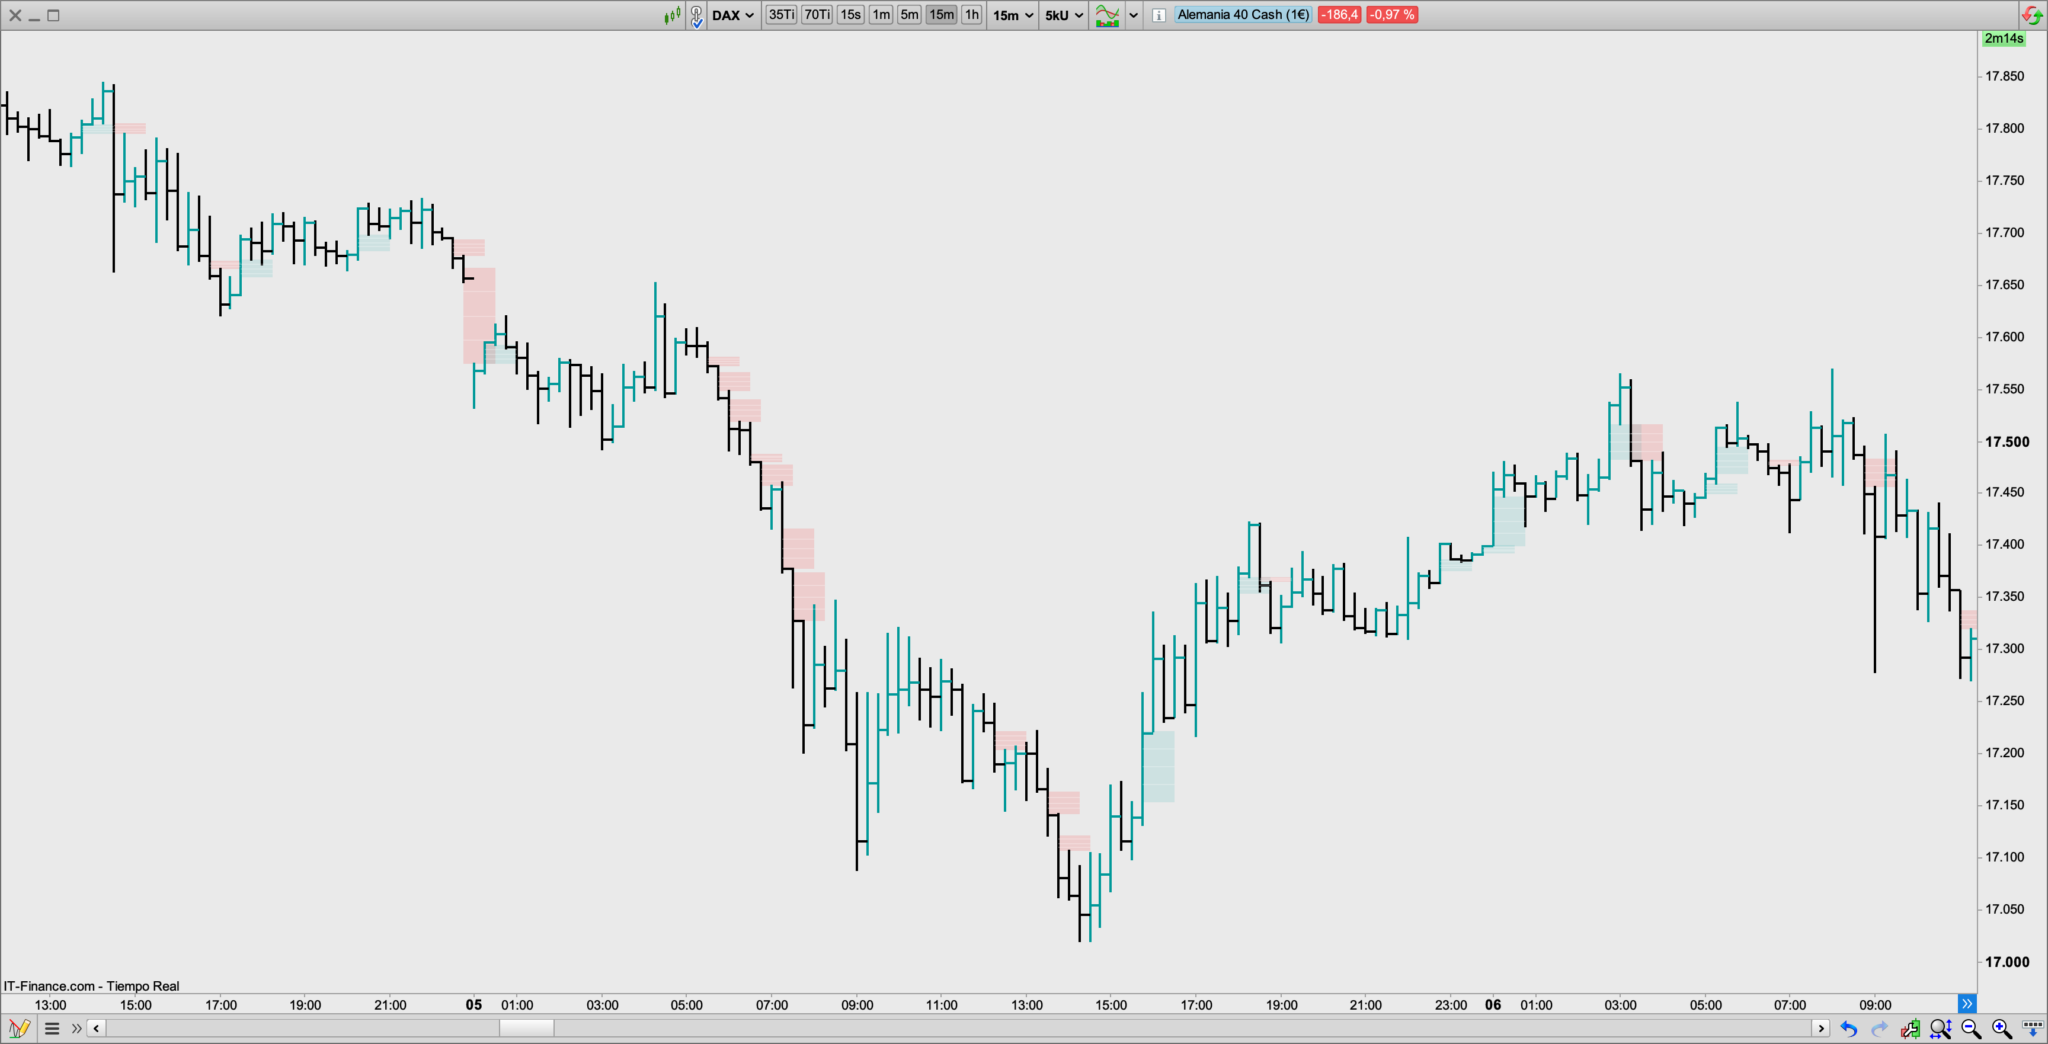This screenshot has height=1044, width=2048.
Task: Switch to the 5m timeframe
Action: [x=909, y=15]
